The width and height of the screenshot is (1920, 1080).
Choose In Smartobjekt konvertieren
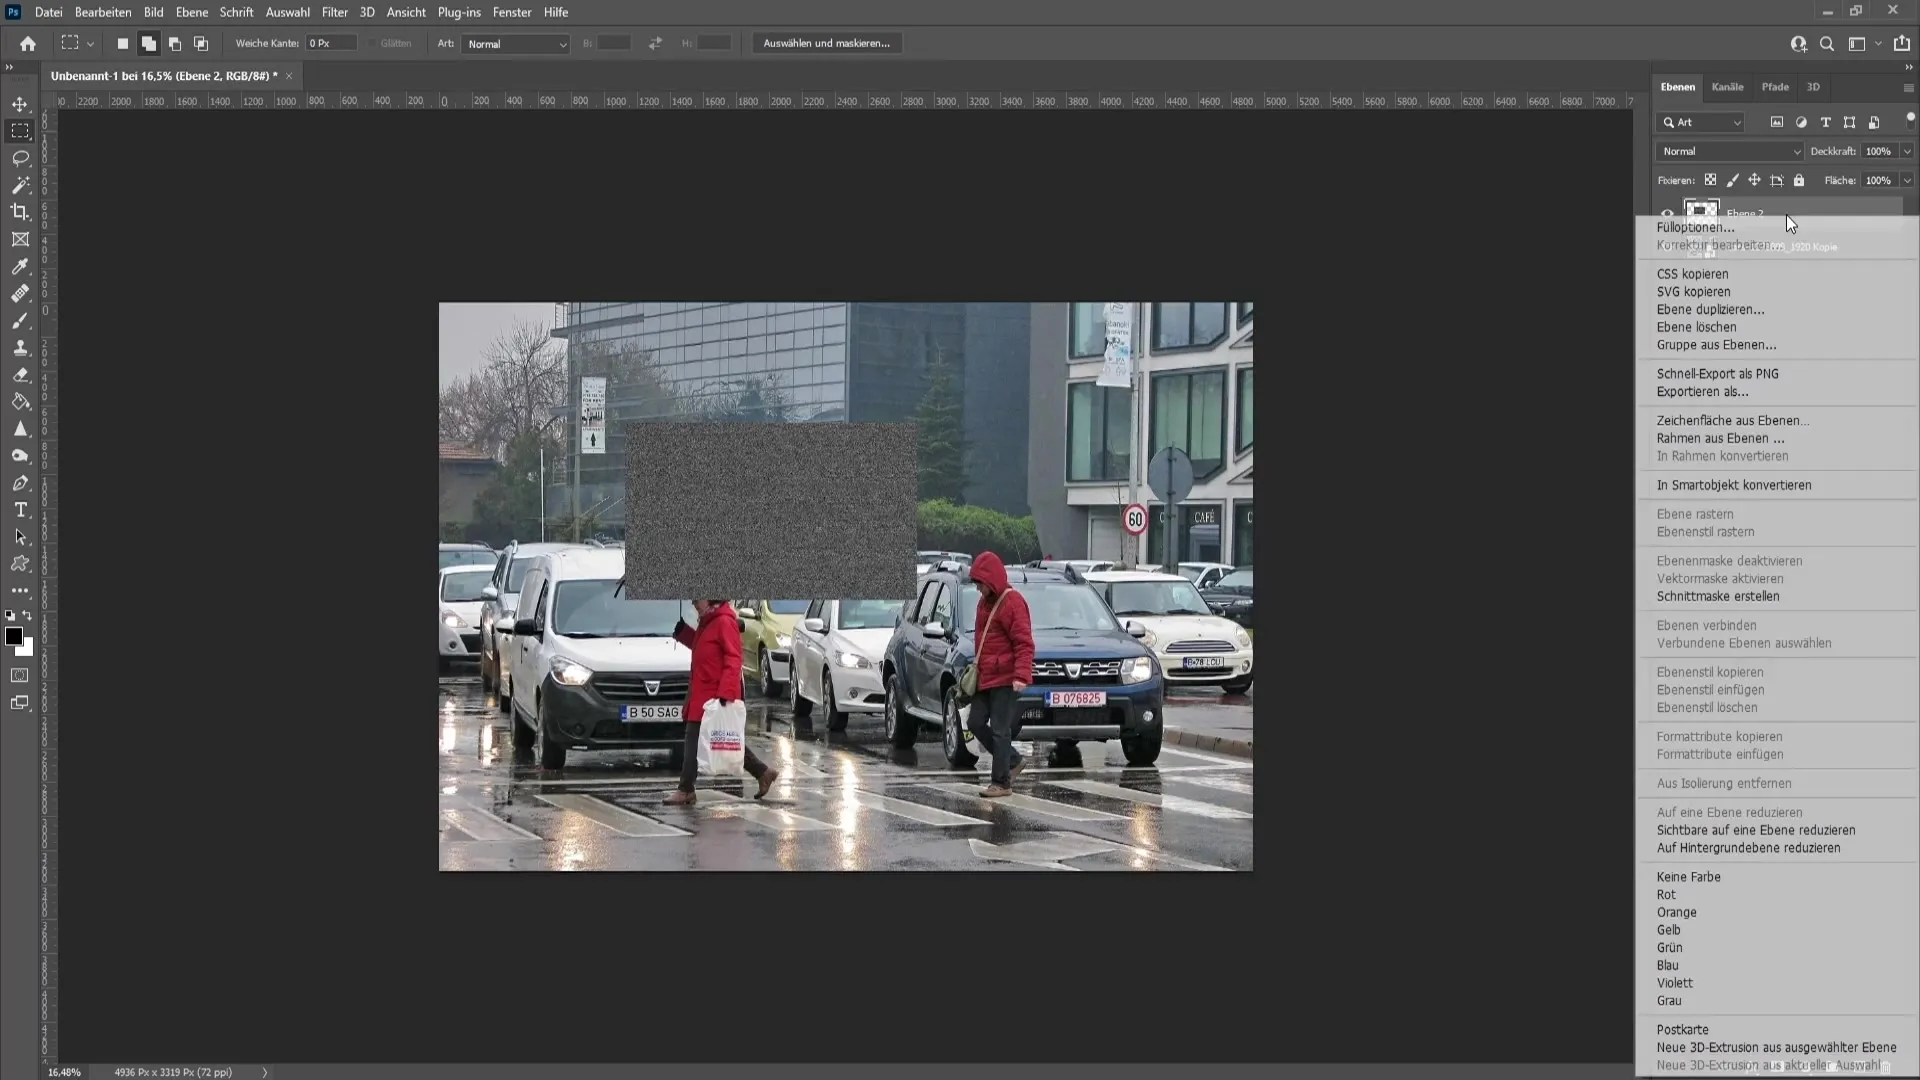pos(1734,485)
